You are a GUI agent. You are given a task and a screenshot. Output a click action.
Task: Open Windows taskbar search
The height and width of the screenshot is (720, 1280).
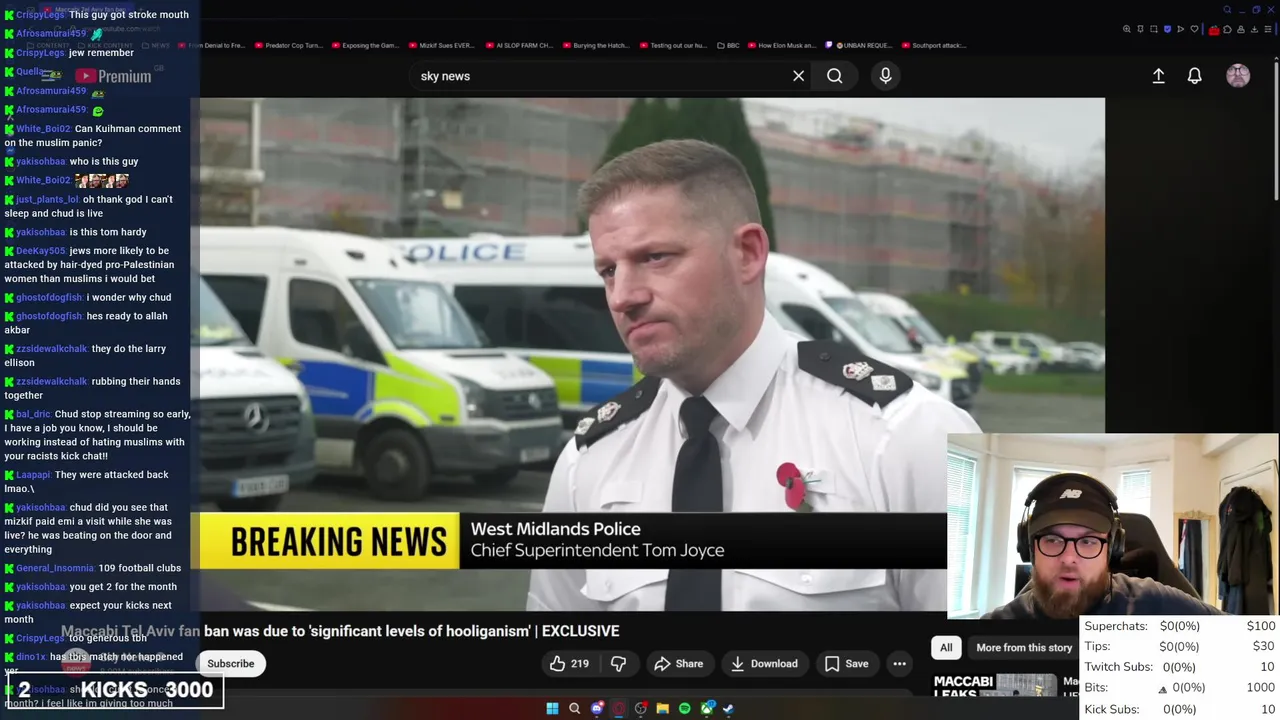574,708
